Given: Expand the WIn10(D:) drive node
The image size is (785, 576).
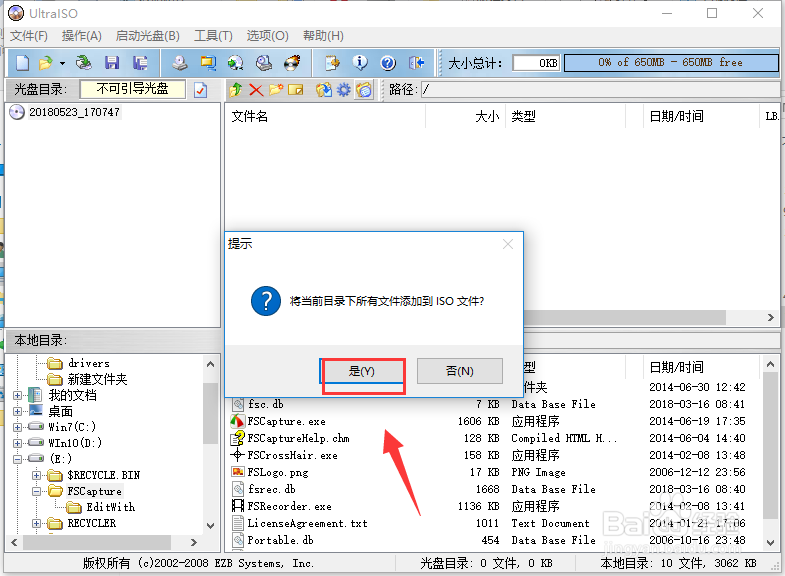Looking at the screenshot, I should coord(18,443).
